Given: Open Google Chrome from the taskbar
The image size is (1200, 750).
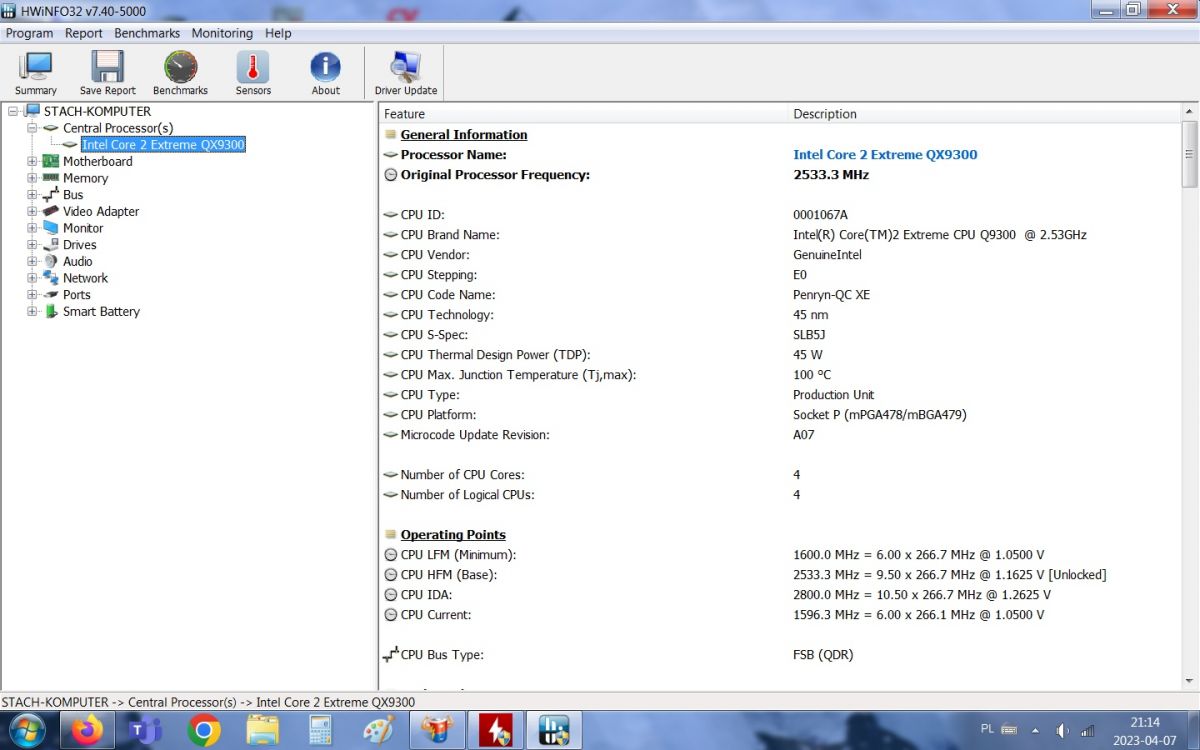Looking at the screenshot, I should coord(203,731).
